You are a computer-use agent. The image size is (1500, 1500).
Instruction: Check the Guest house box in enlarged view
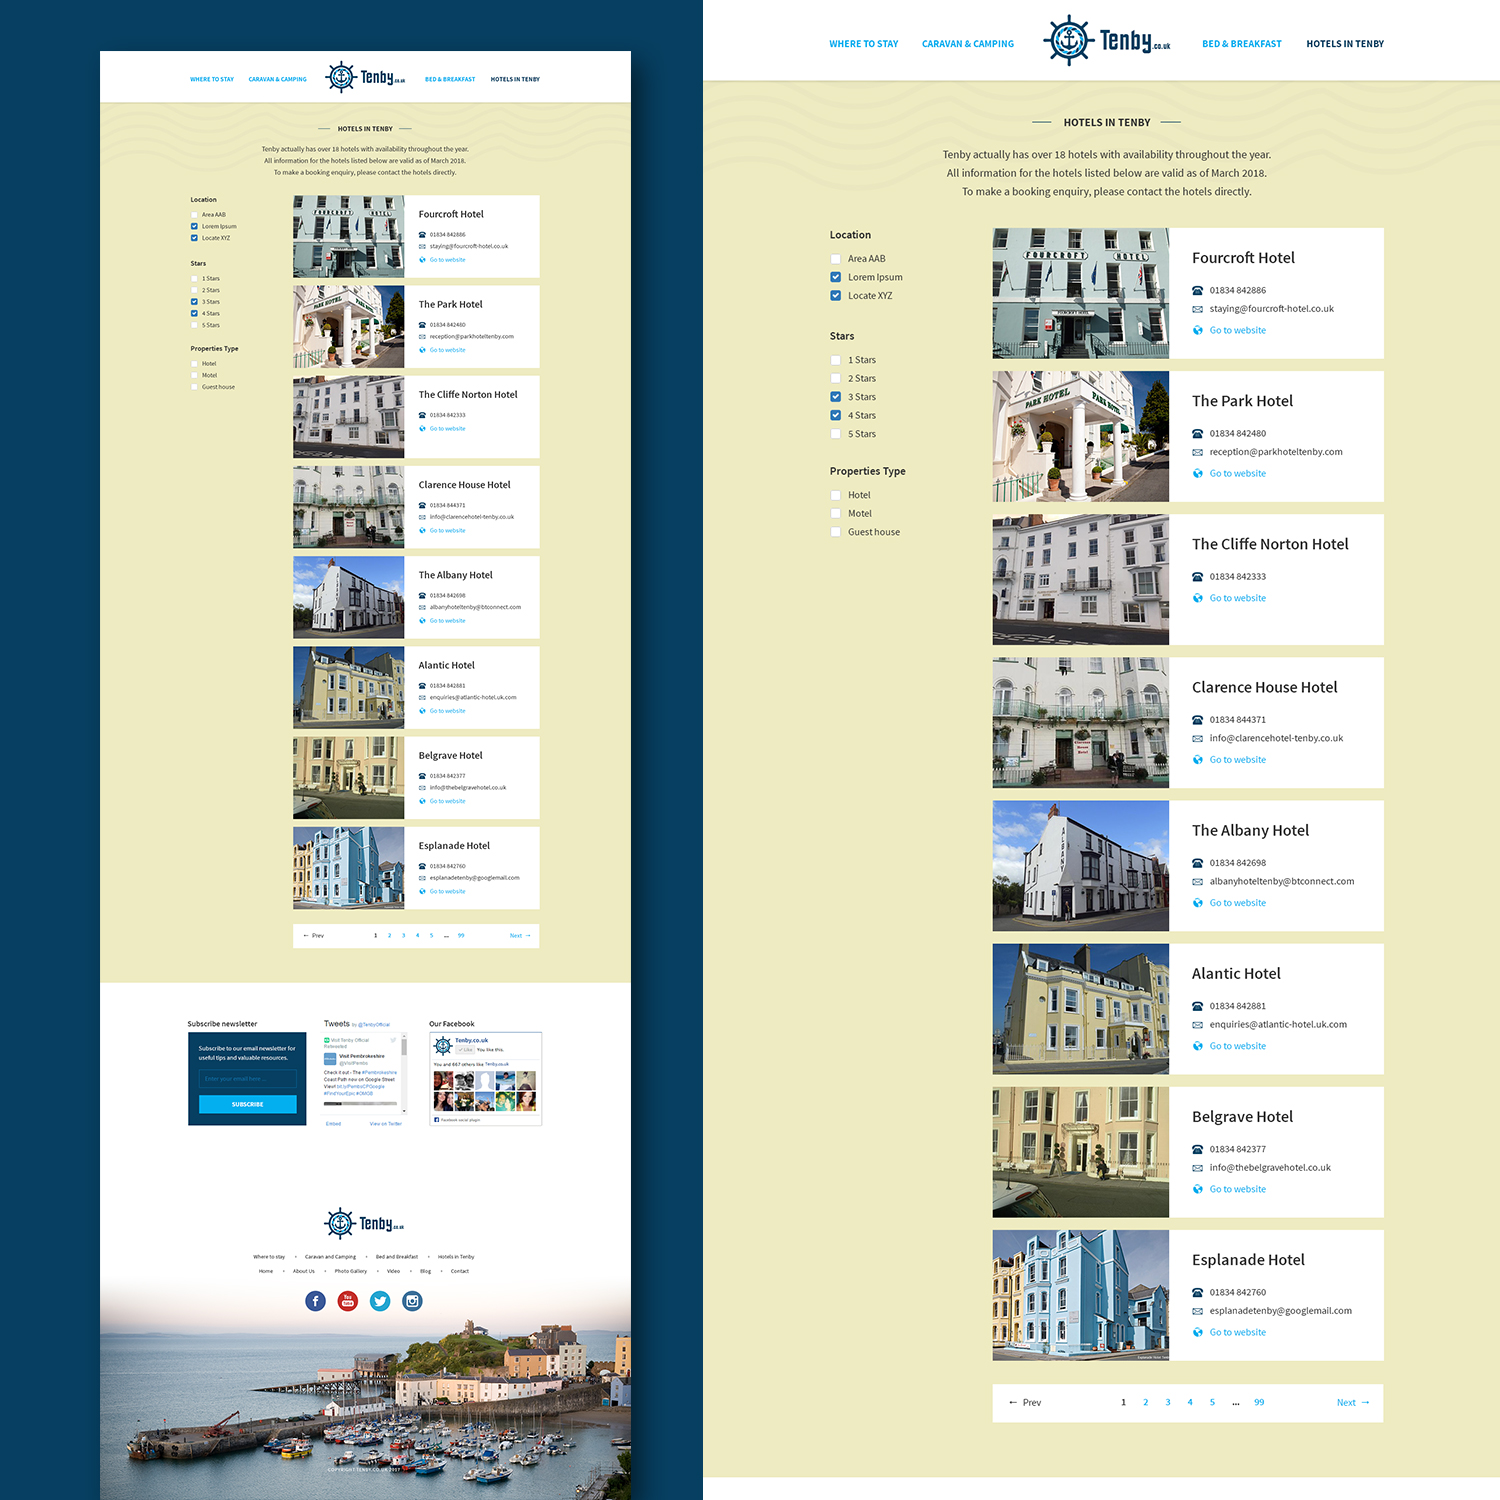click(x=836, y=532)
